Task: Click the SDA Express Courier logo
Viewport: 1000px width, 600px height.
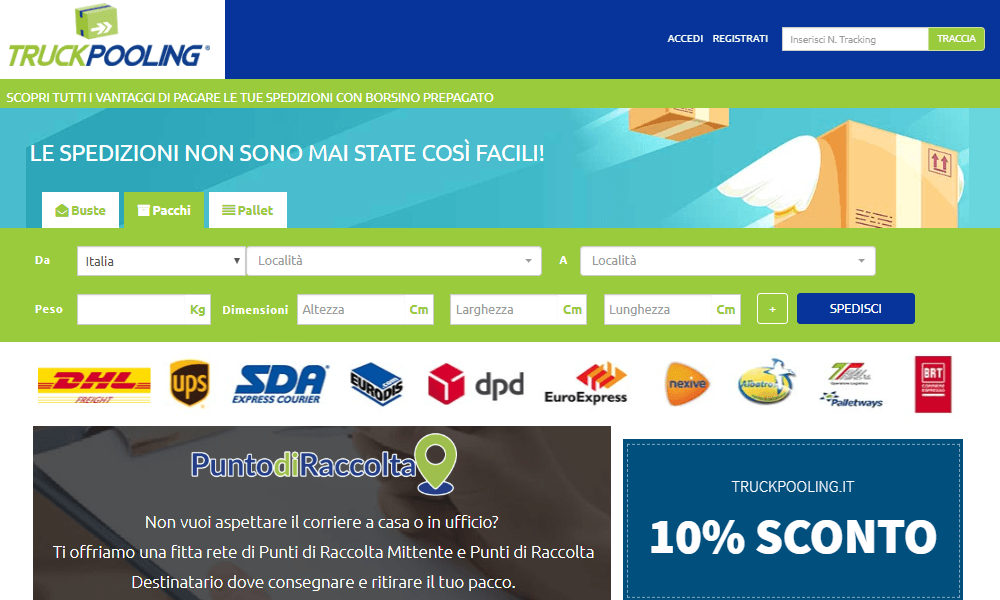Action: click(x=281, y=384)
